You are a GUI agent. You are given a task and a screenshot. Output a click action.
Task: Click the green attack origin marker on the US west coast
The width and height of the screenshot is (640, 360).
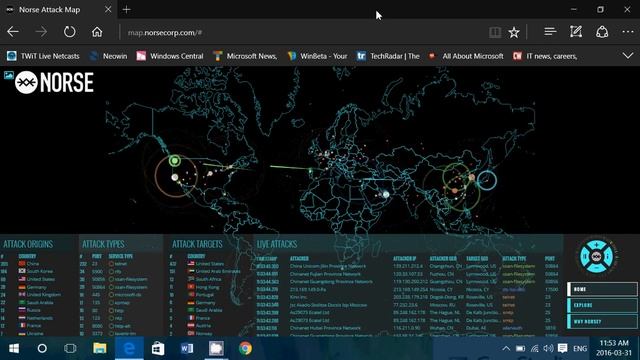pyautogui.click(x=175, y=160)
